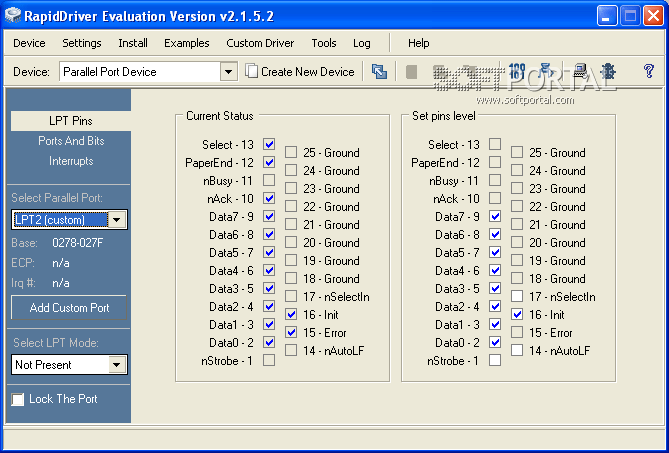
Task: Check 14 - nAutoLF in Set pins level
Action: click(517, 350)
